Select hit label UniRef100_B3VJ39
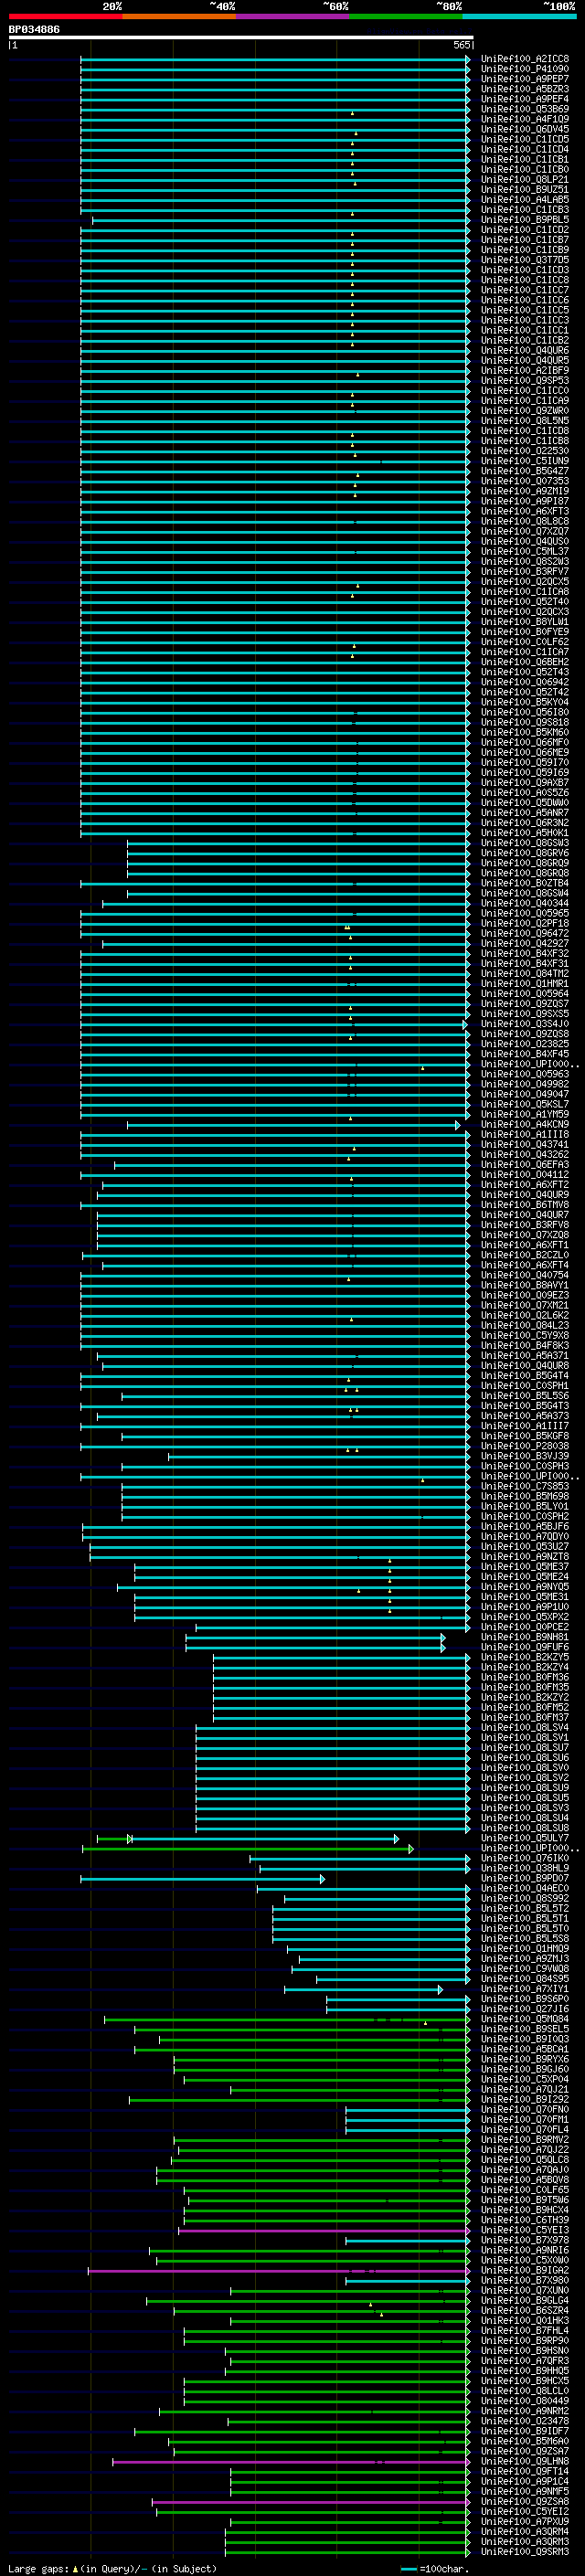Image resolution: width=585 pixels, height=2576 pixels. [525, 1456]
